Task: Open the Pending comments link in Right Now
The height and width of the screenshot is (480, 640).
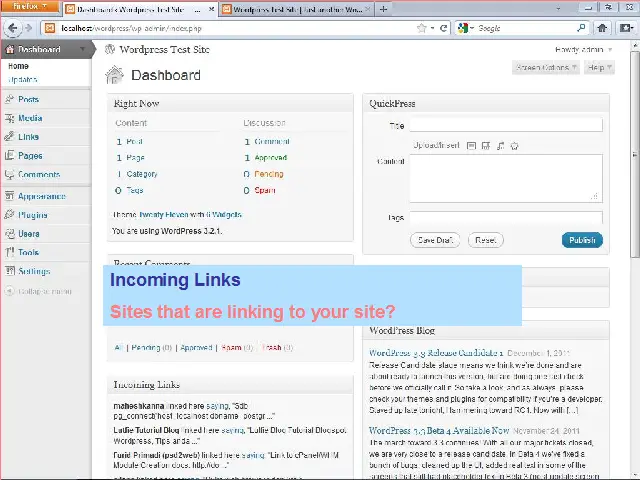Action: point(269,174)
